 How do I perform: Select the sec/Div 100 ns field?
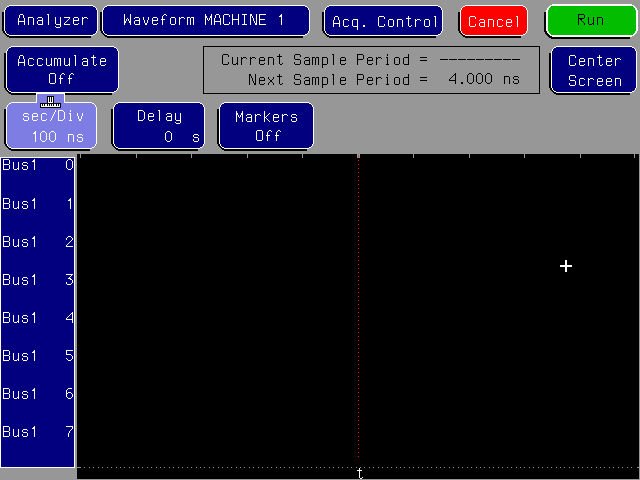[57, 126]
